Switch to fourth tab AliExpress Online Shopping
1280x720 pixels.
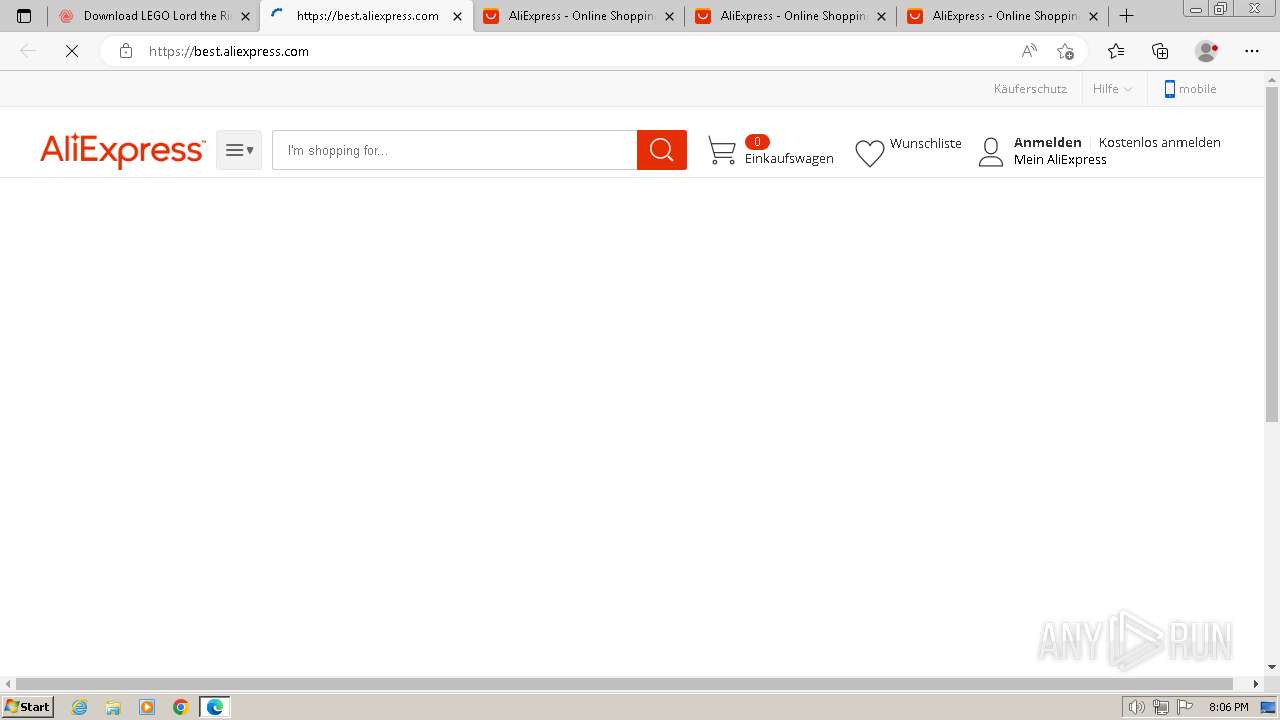(791, 16)
